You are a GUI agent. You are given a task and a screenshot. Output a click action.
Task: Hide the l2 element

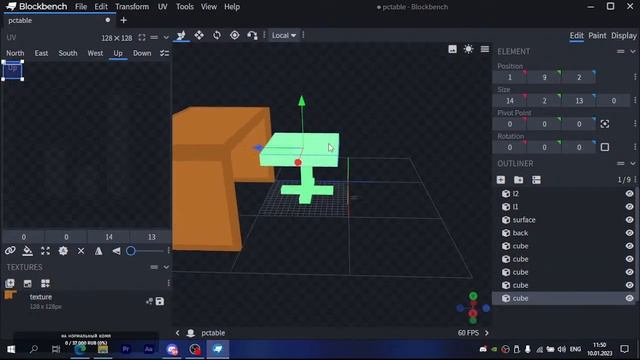(x=629, y=194)
